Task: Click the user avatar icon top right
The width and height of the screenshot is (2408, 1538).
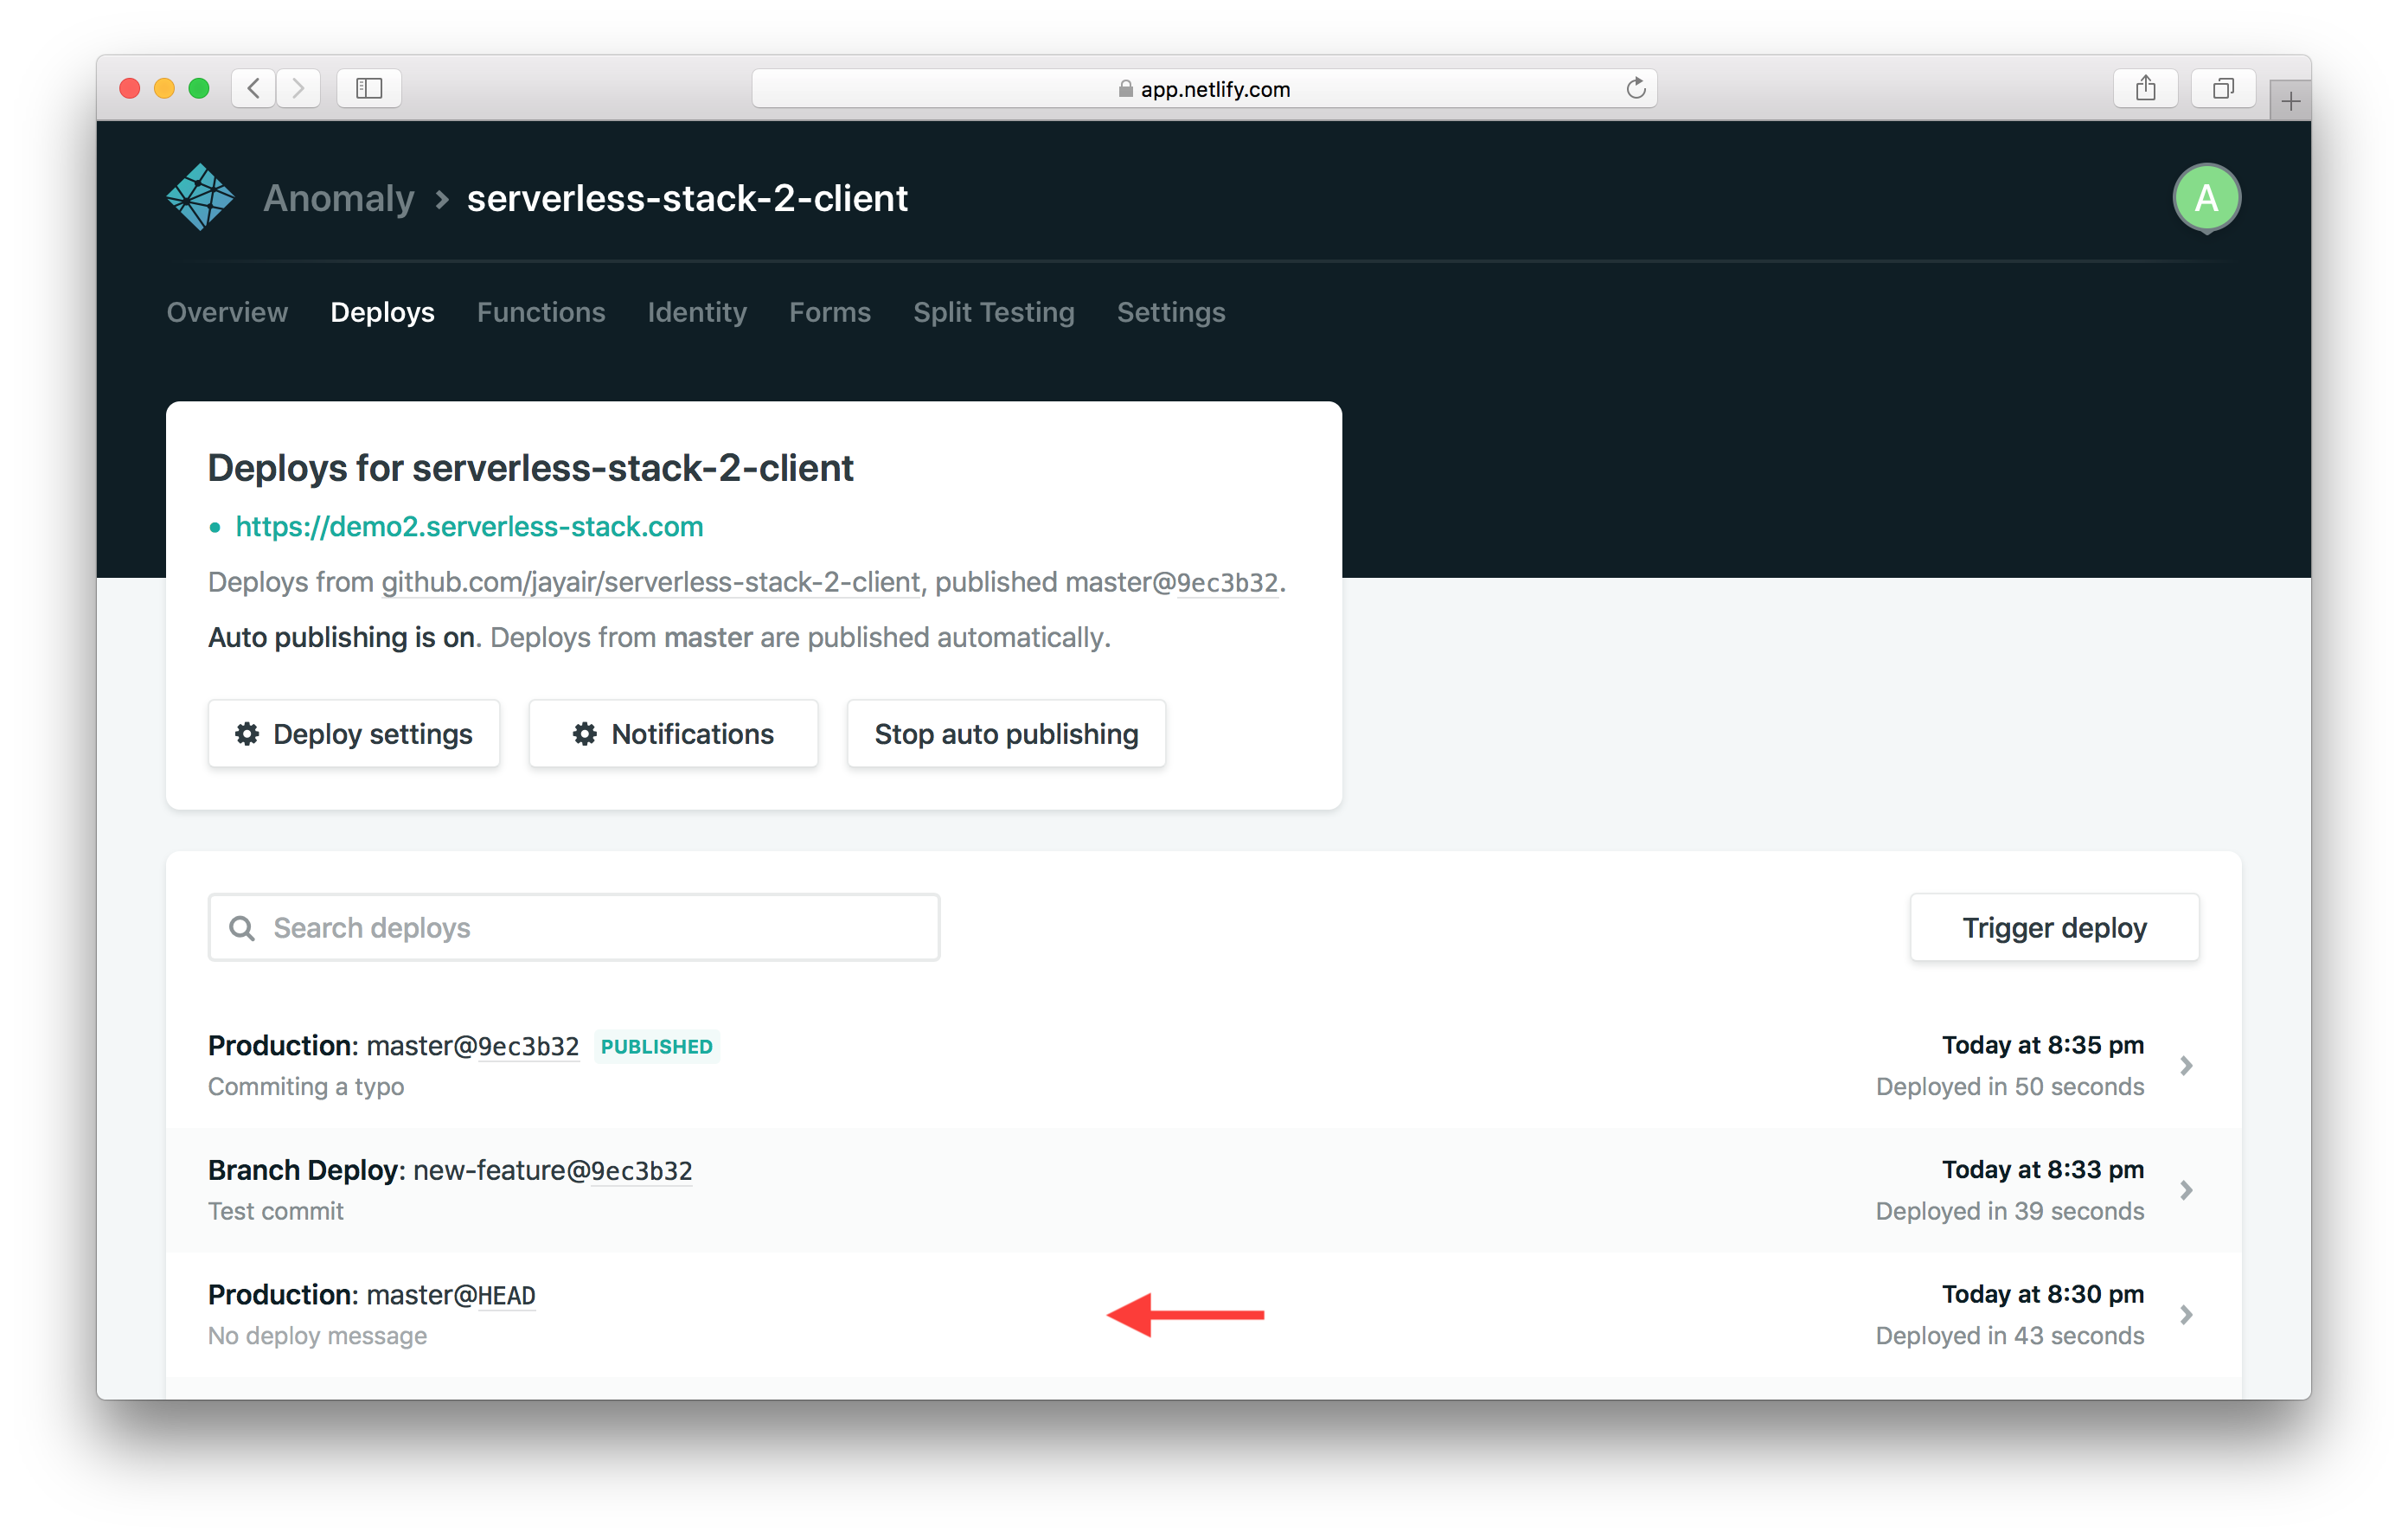Action: click(2206, 198)
